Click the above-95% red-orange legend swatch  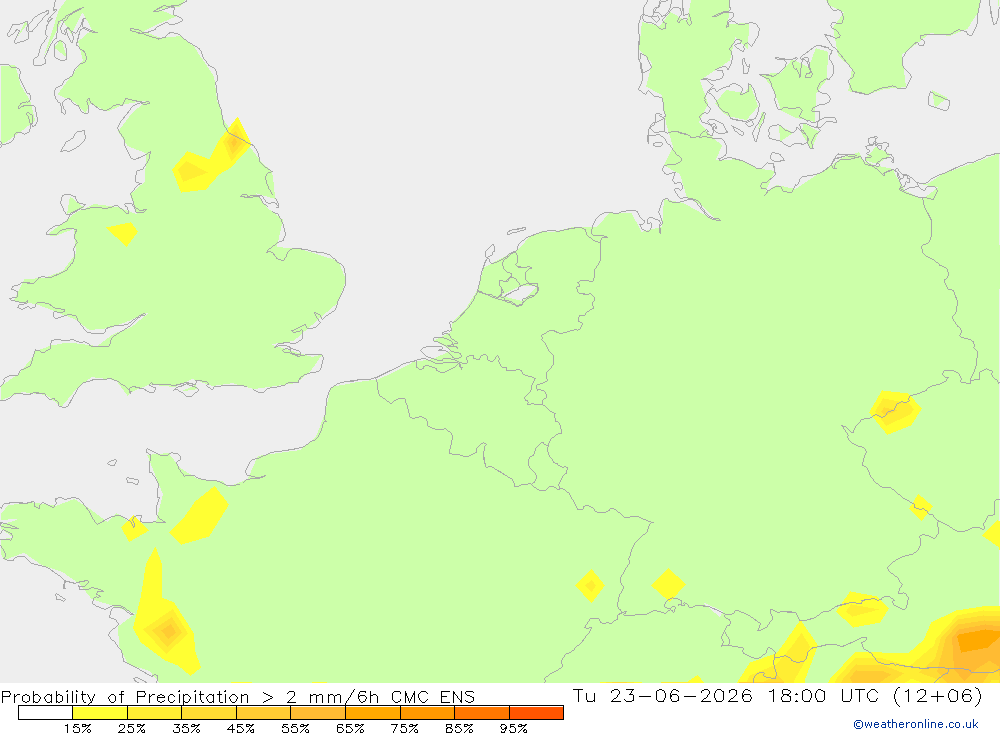pyautogui.click(x=536, y=713)
